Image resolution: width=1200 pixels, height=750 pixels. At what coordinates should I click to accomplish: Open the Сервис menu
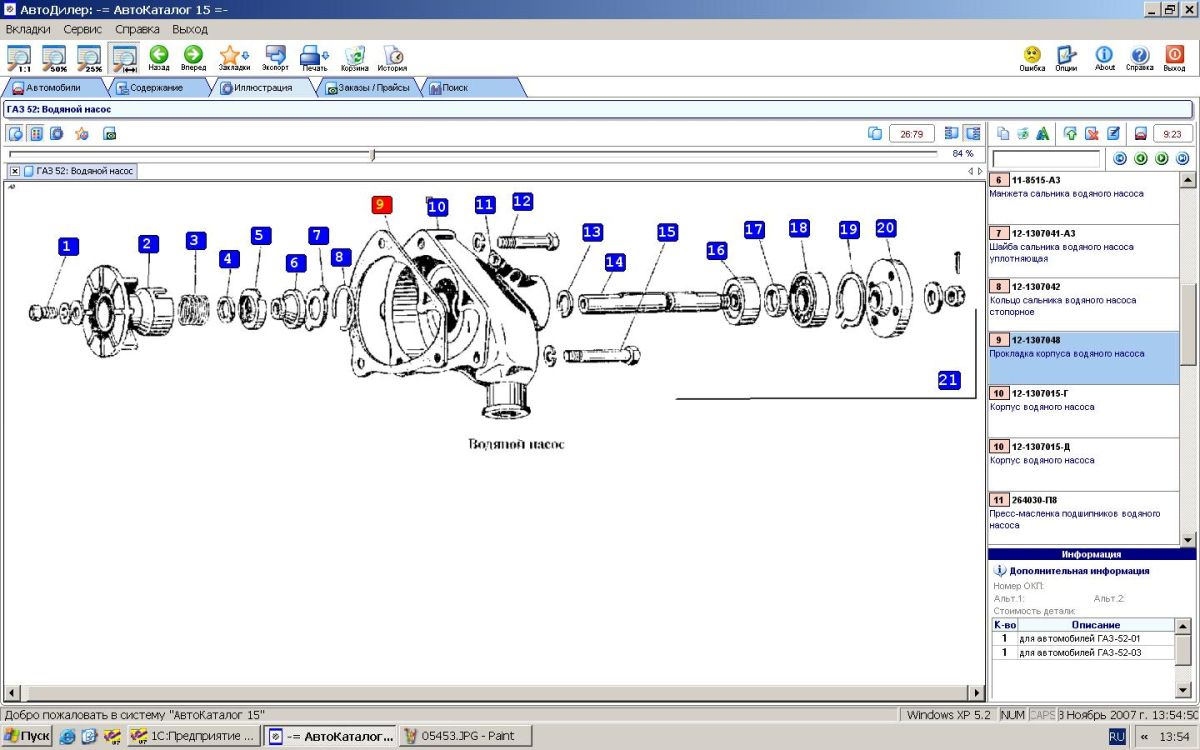click(82, 29)
